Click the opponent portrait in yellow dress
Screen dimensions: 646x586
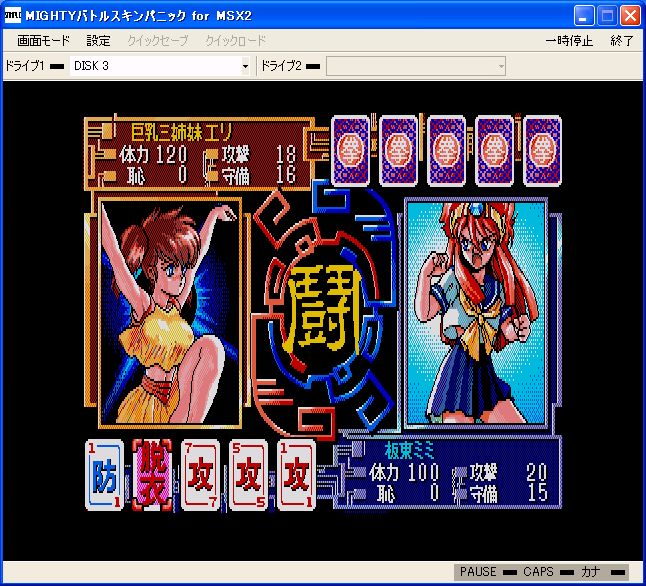(x=170, y=313)
